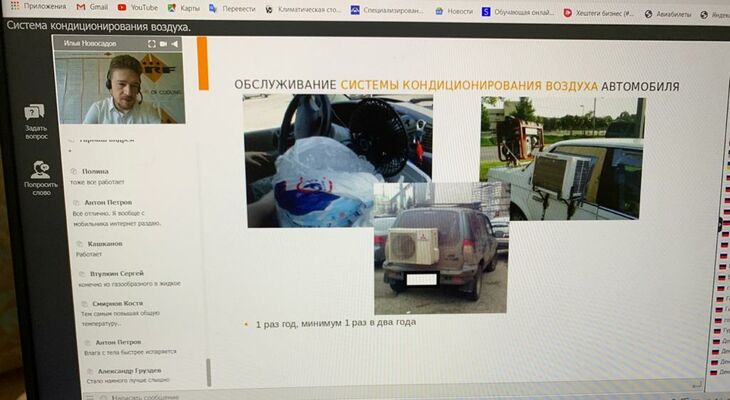Open the Хештеги бизнес bookmark

[599, 13]
